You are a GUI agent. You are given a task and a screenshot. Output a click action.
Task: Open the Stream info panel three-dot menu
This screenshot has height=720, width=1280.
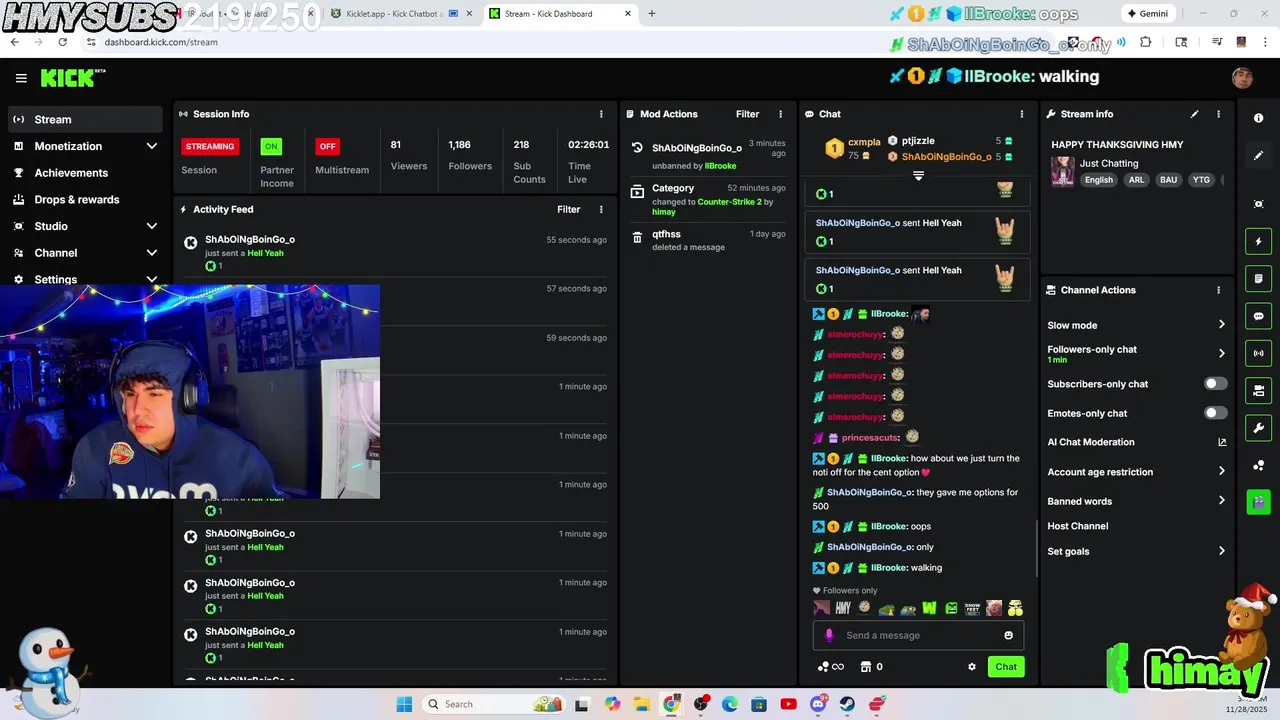[x=1218, y=114]
